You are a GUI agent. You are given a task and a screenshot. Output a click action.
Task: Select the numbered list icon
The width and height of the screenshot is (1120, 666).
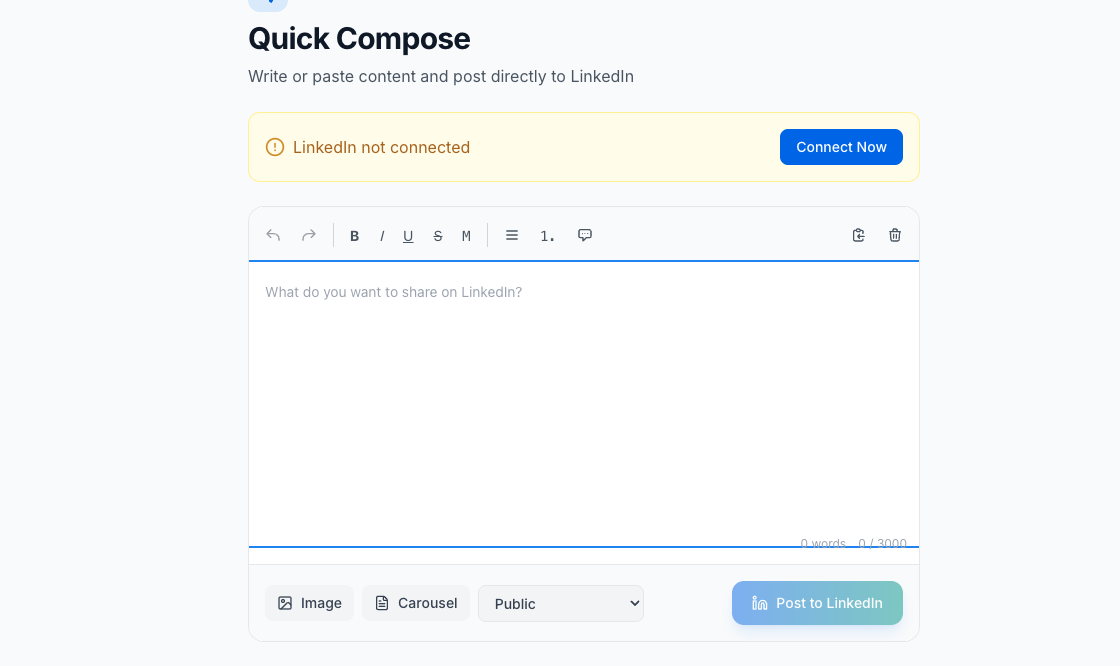point(547,235)
